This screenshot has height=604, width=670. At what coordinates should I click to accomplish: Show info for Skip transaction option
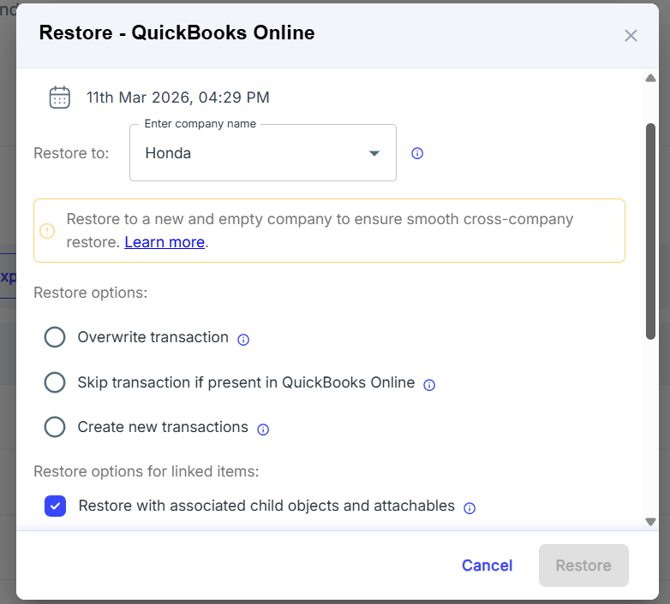click(429, 384)
